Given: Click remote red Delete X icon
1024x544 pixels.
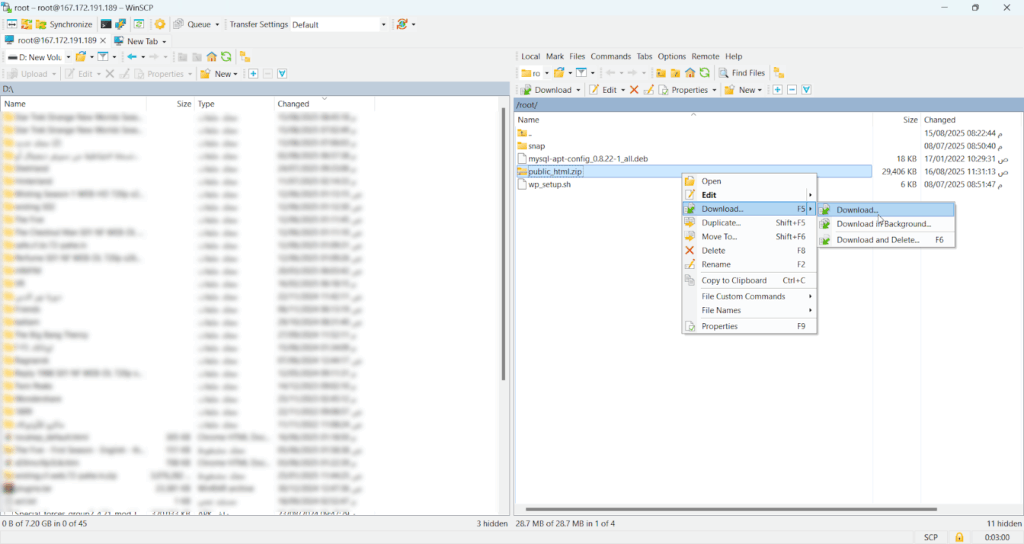Looking at the screenshot, I should (x=632, y=89).
